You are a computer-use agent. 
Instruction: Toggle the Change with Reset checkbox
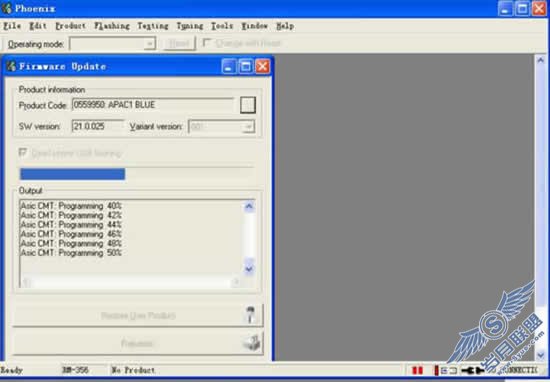click(x=207, y=43)
